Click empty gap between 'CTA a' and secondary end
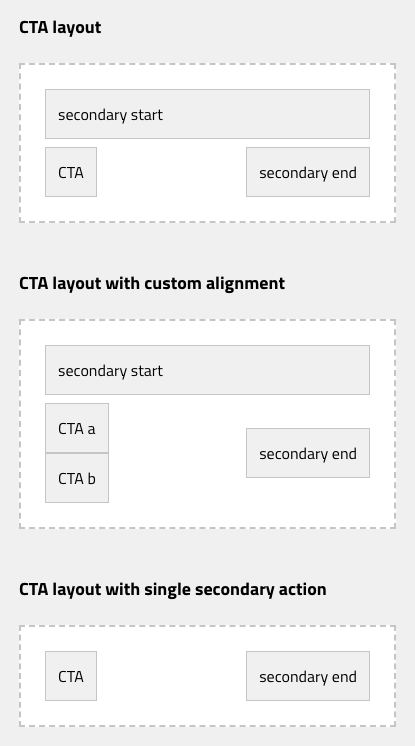Viewport: 415px width, 746px height. [177, 428]
